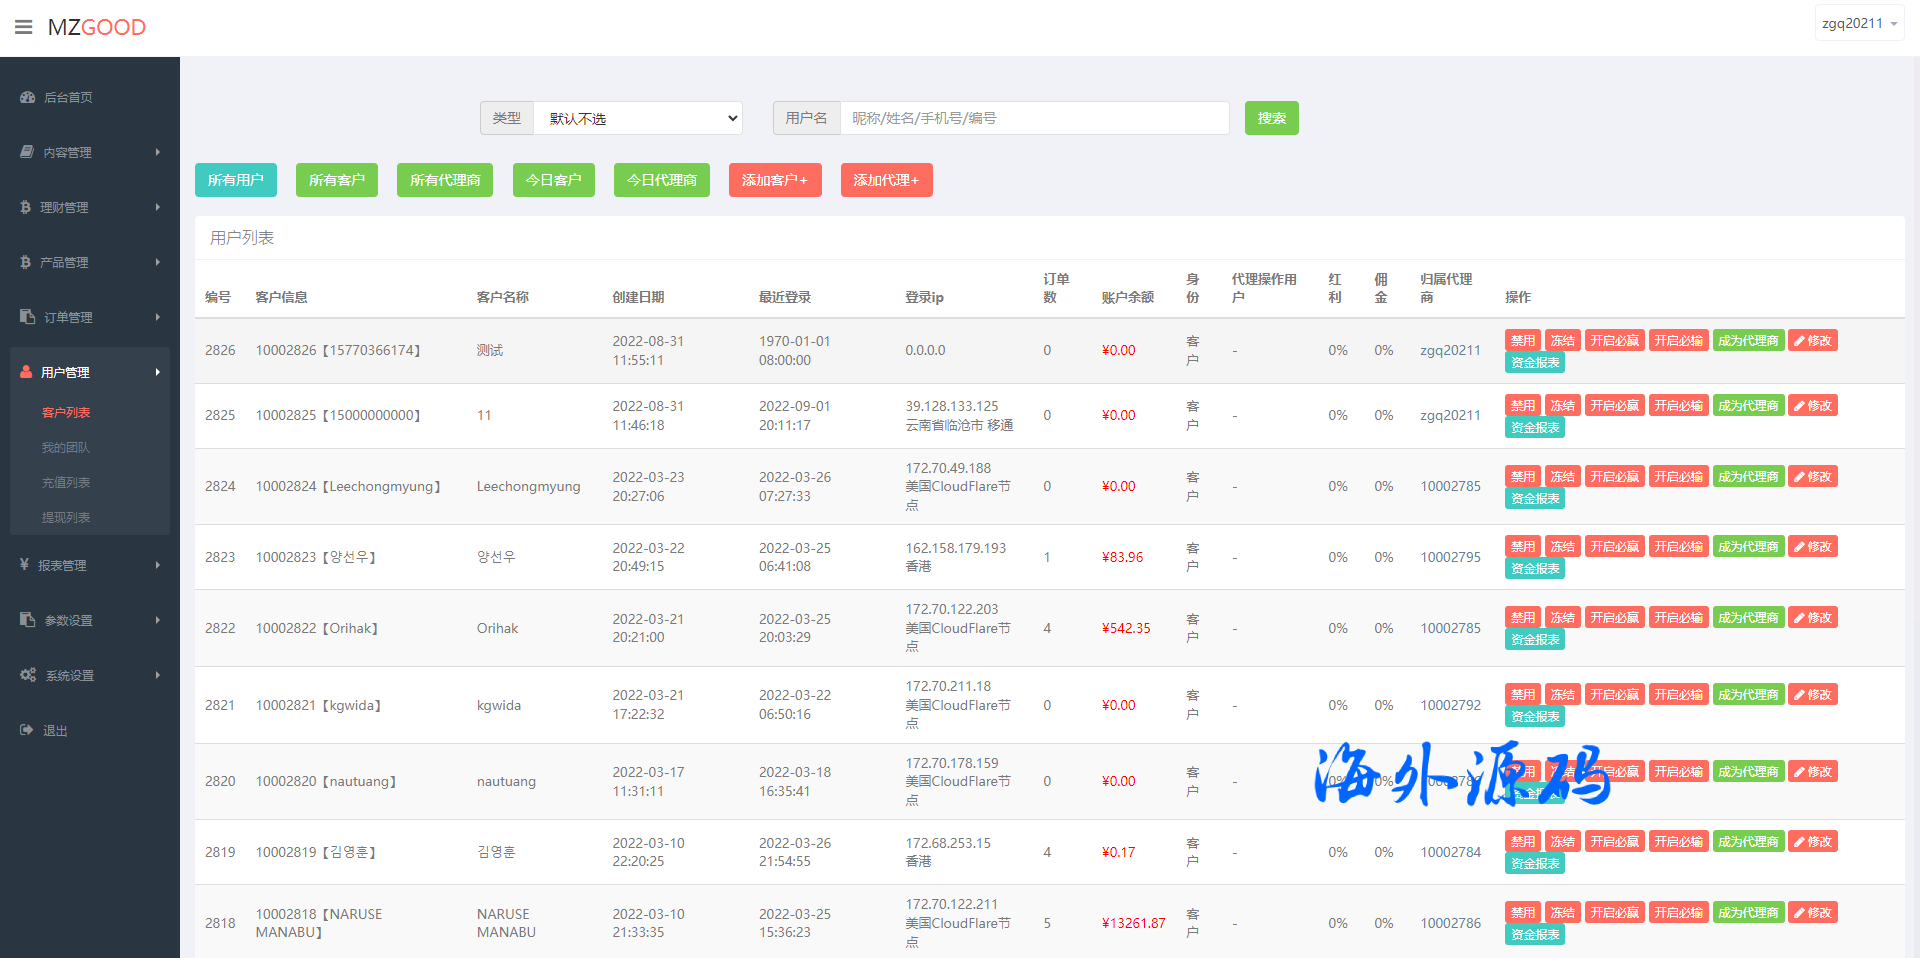Open the zgq20211 account dropdown
The height and width of the screenshot is (958, 1920).
1859,23
